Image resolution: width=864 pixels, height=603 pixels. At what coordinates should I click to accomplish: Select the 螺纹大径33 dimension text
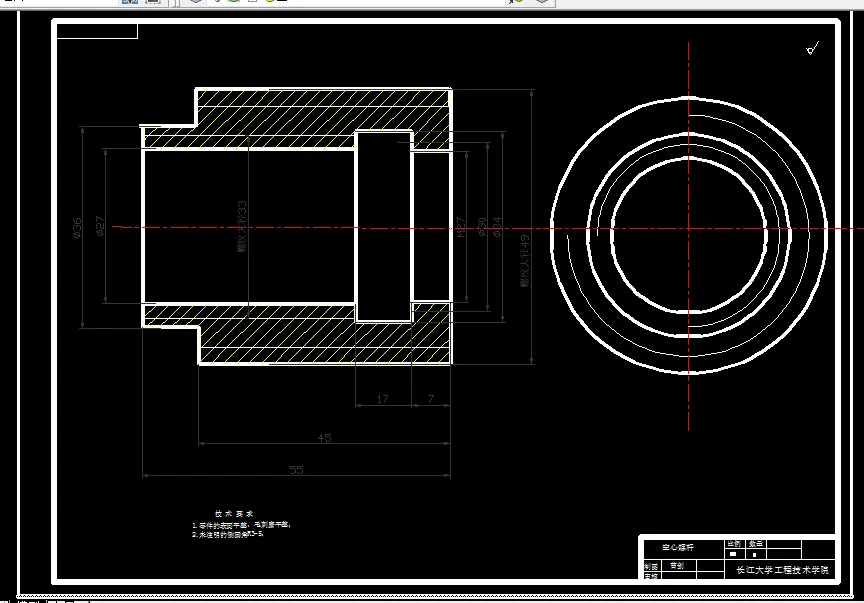(242, 227)
